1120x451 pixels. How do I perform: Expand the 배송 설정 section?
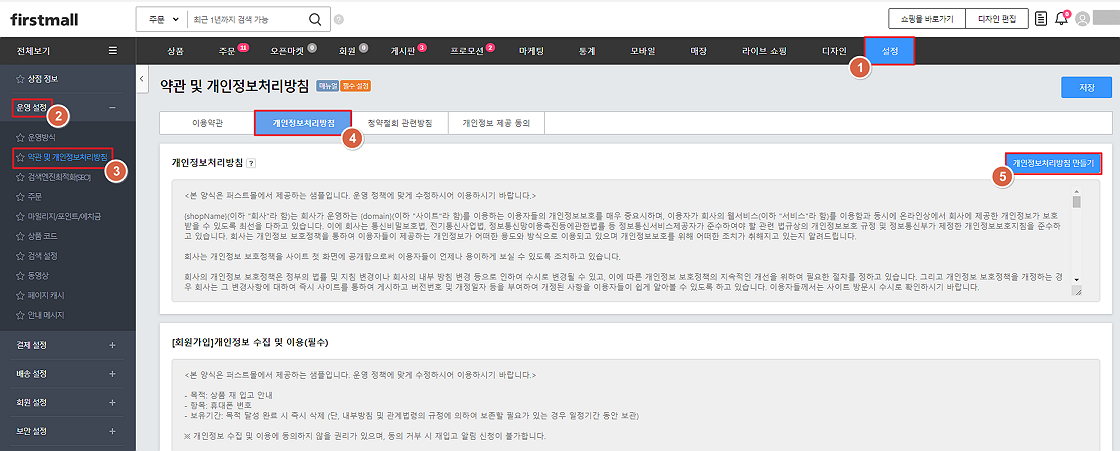[112, 374]
